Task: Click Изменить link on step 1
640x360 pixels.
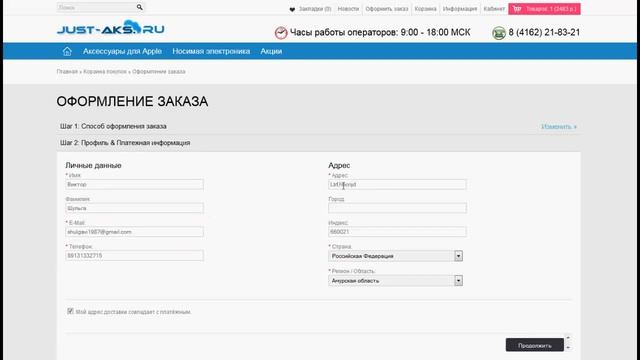Action: (559, 127)
